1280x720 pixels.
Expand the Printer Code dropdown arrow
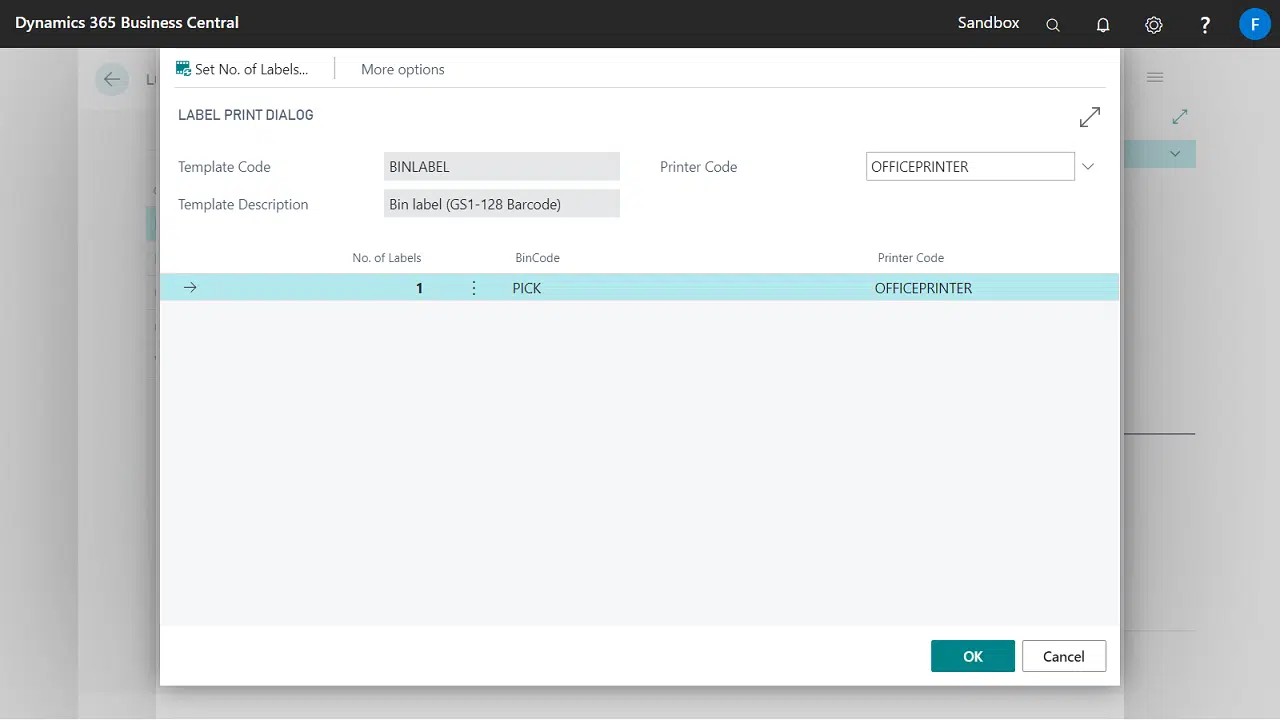point(1088,167)
